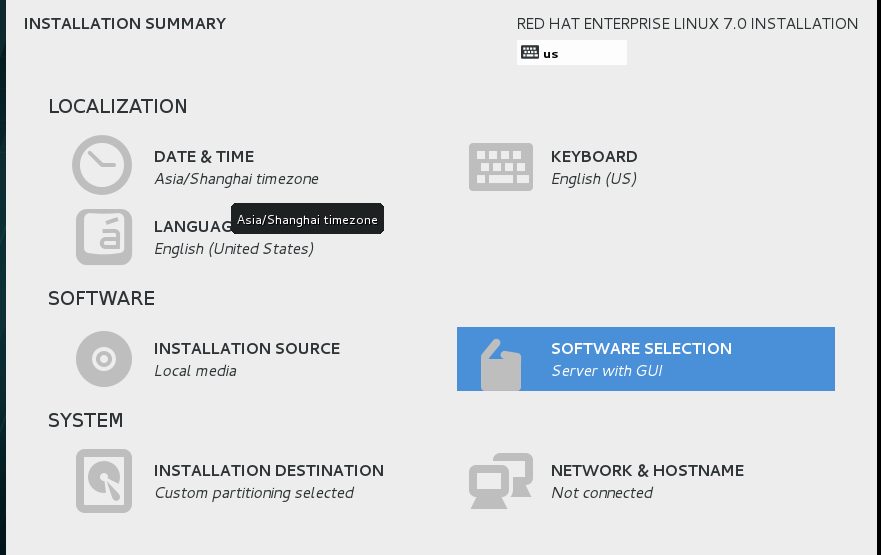Click 'Custom partitioning selected' status text
This screenshot has height=555, width=881.
(254, 493)
